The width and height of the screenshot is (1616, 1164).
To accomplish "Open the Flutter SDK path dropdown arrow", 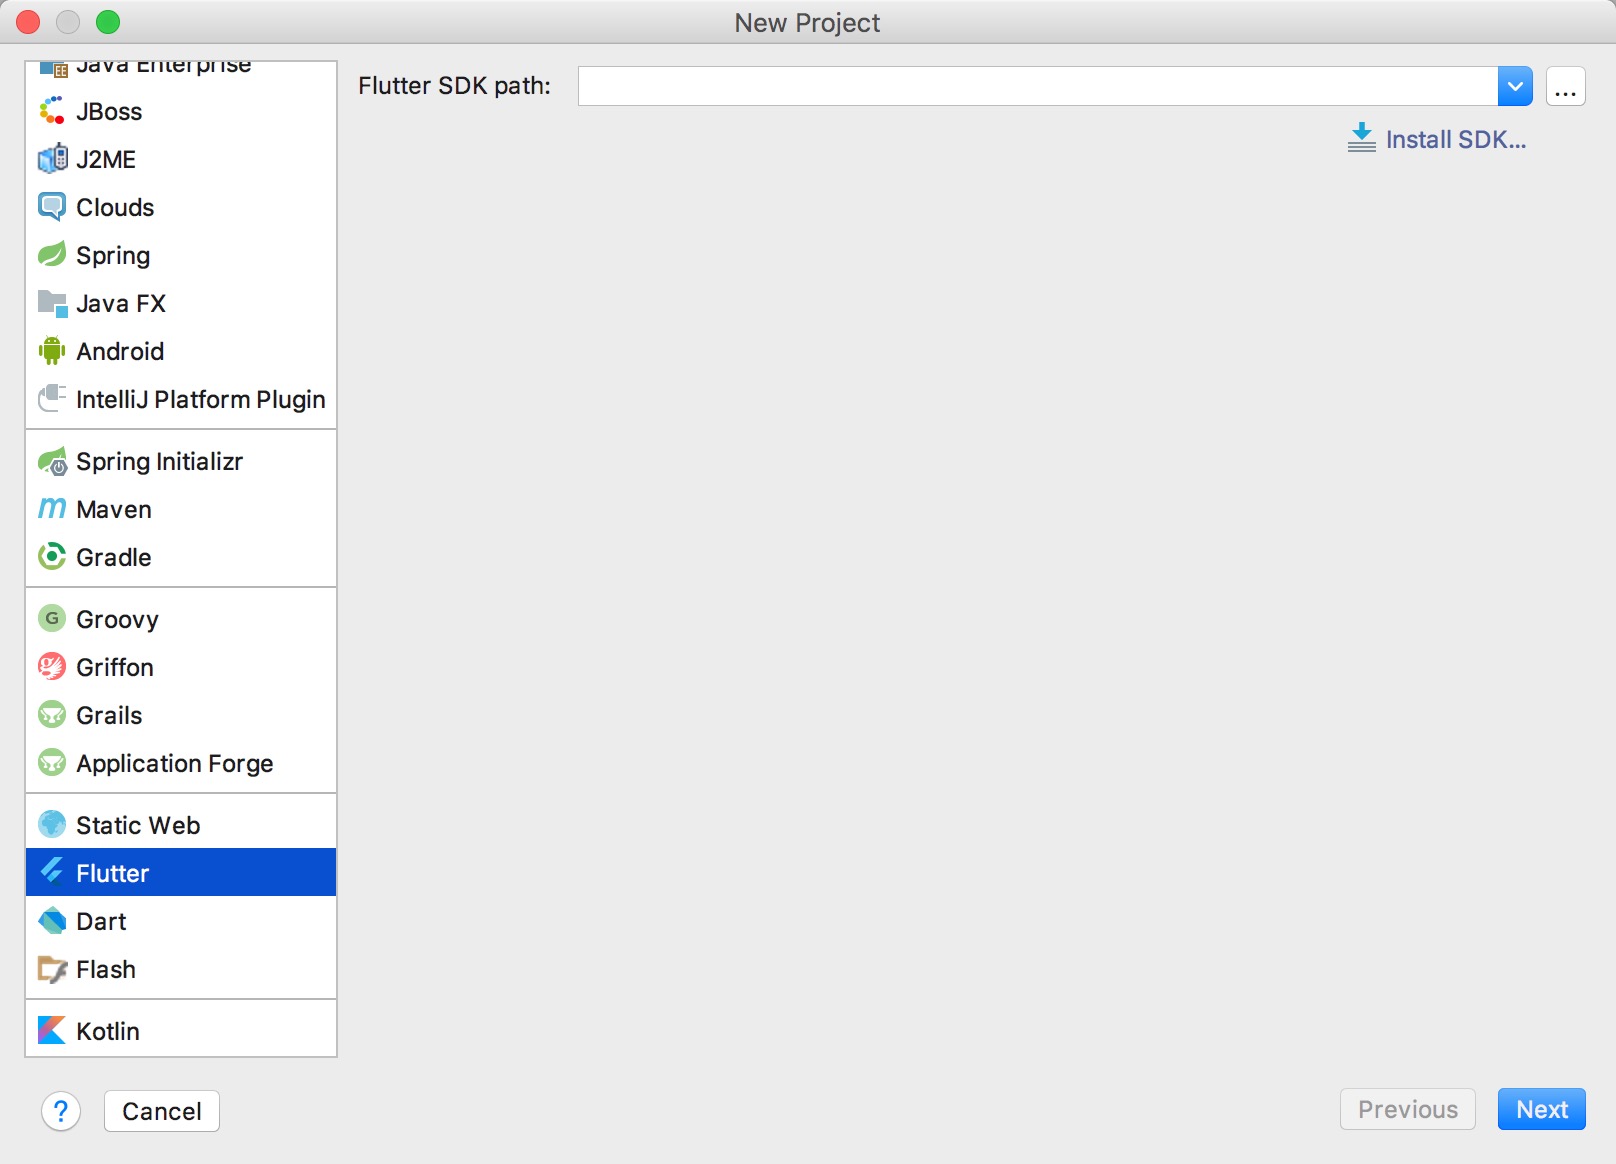I will 1515,86.
